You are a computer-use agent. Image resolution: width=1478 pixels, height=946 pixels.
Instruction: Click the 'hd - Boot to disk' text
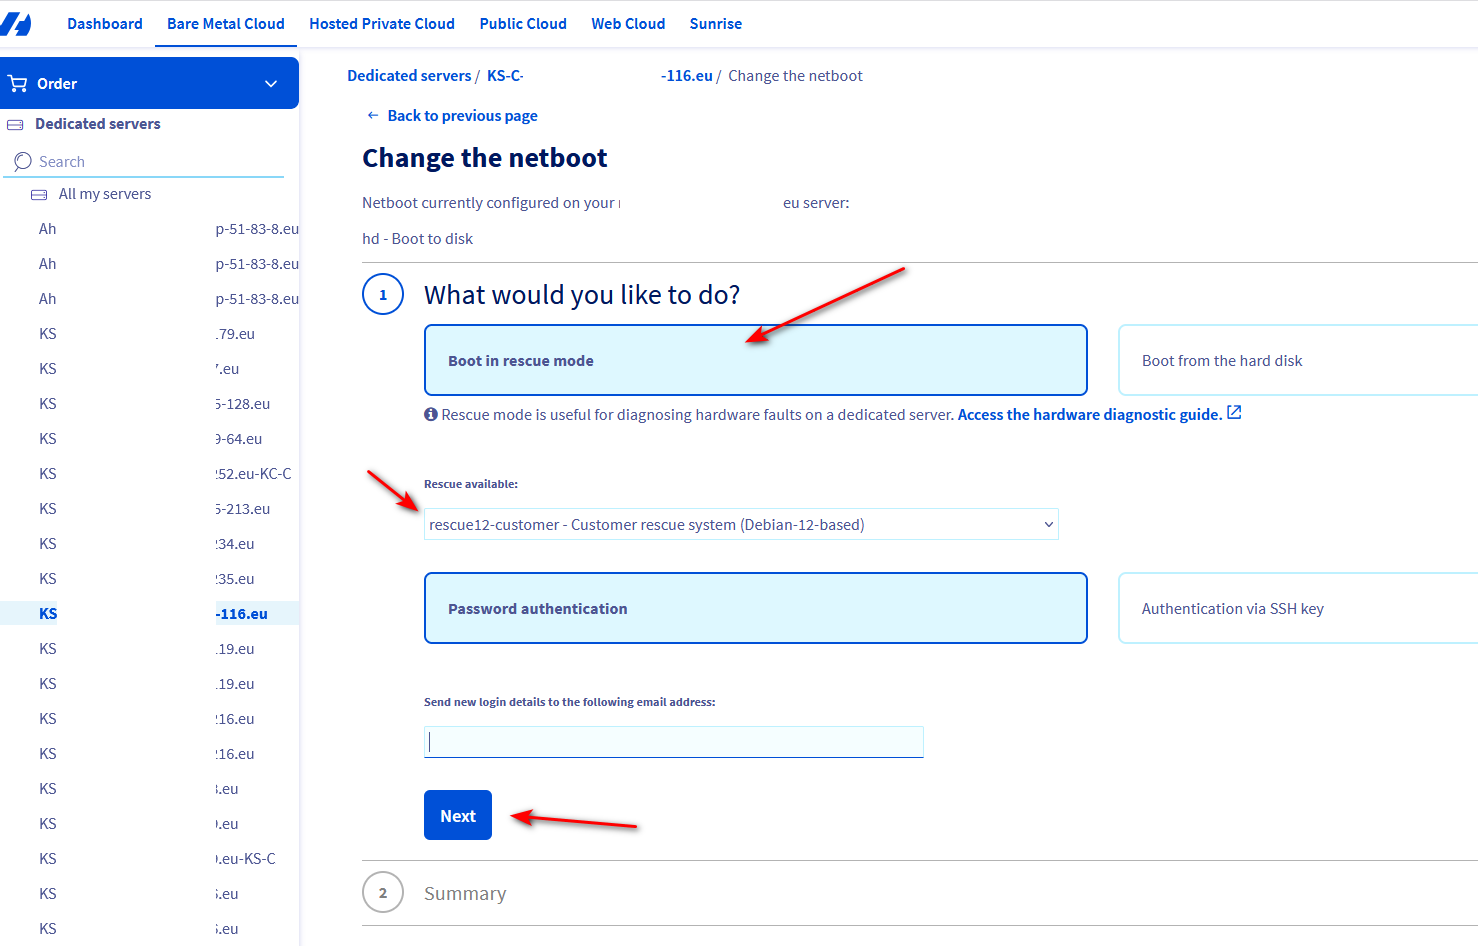point(417,239)
